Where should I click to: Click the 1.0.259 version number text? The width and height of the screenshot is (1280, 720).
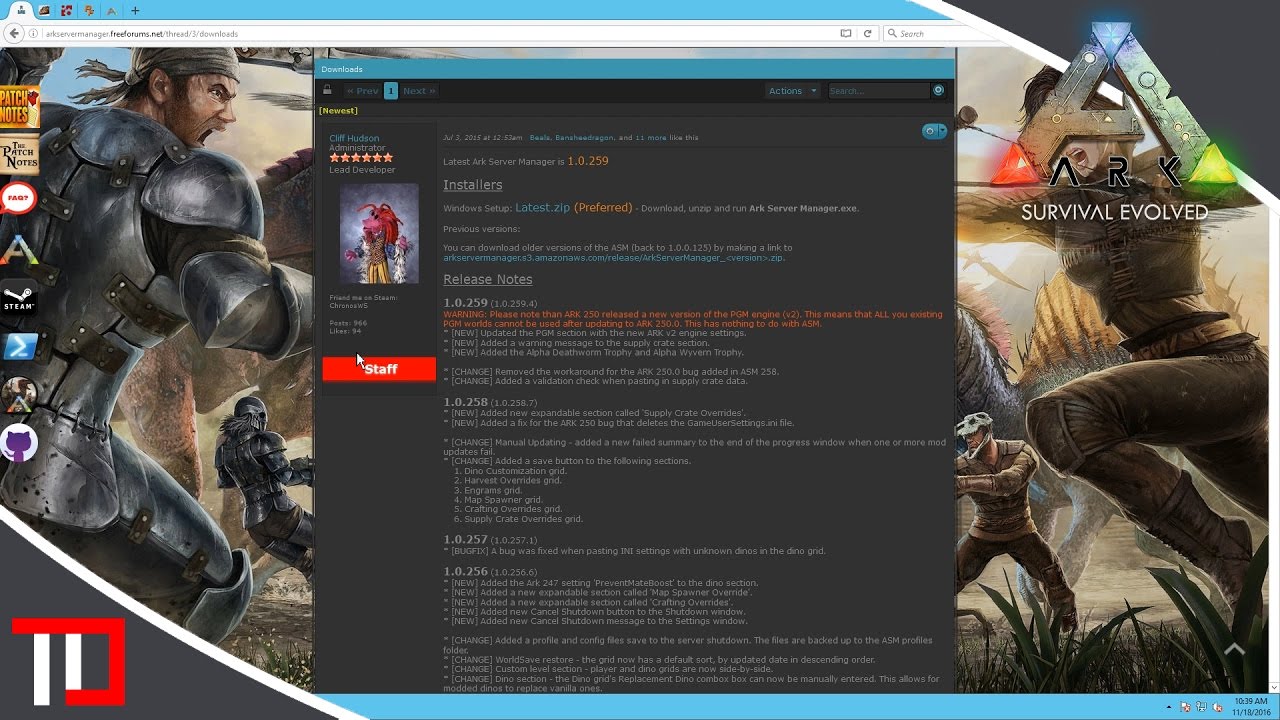(x=588, y=161)
